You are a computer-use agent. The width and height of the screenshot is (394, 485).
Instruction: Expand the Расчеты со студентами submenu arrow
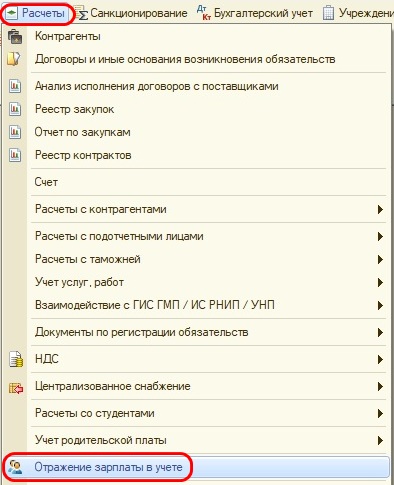(380, 413)
